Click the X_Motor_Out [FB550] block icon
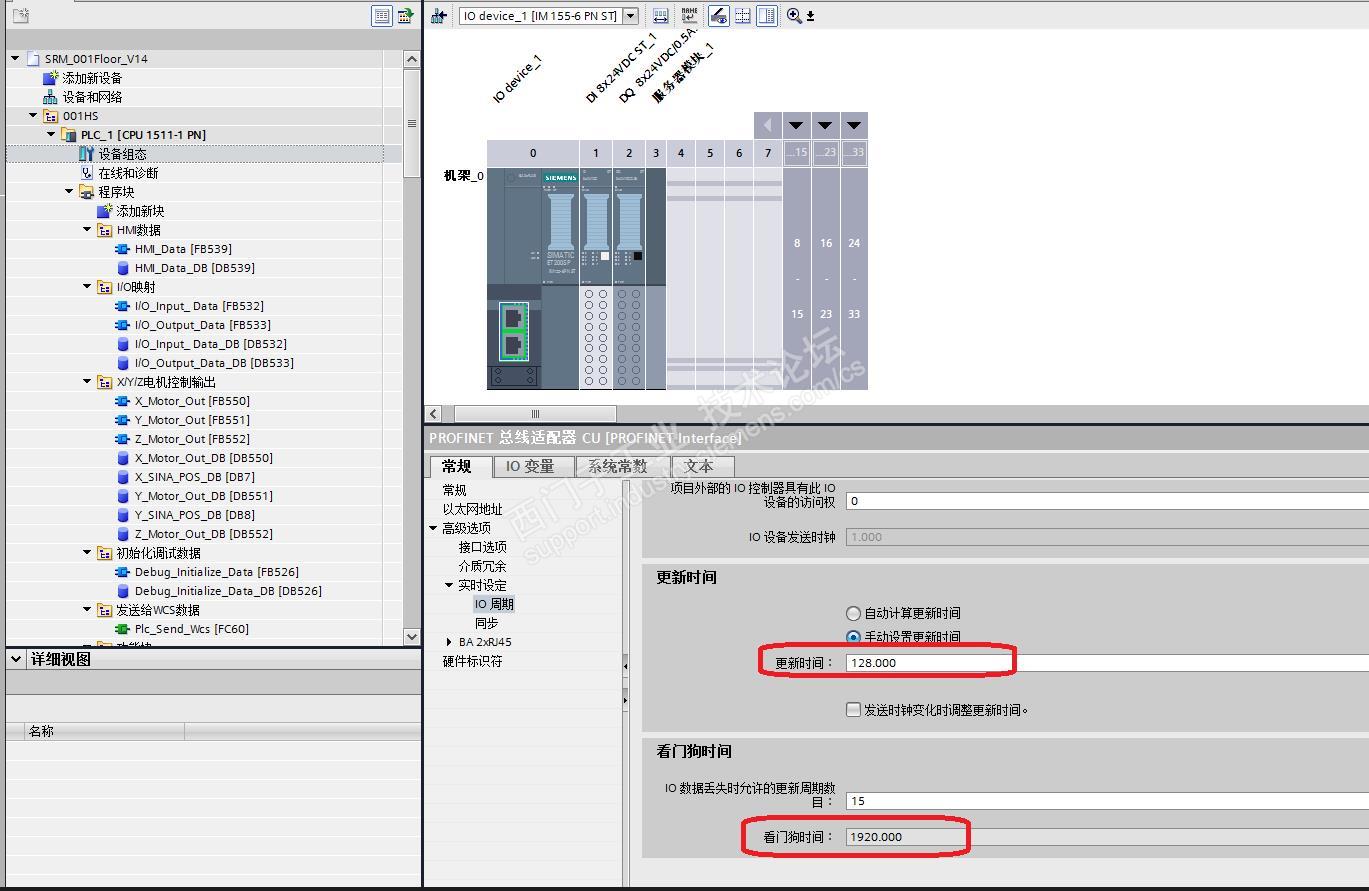This screenshot has width=1369, height=891. [123, 401]
